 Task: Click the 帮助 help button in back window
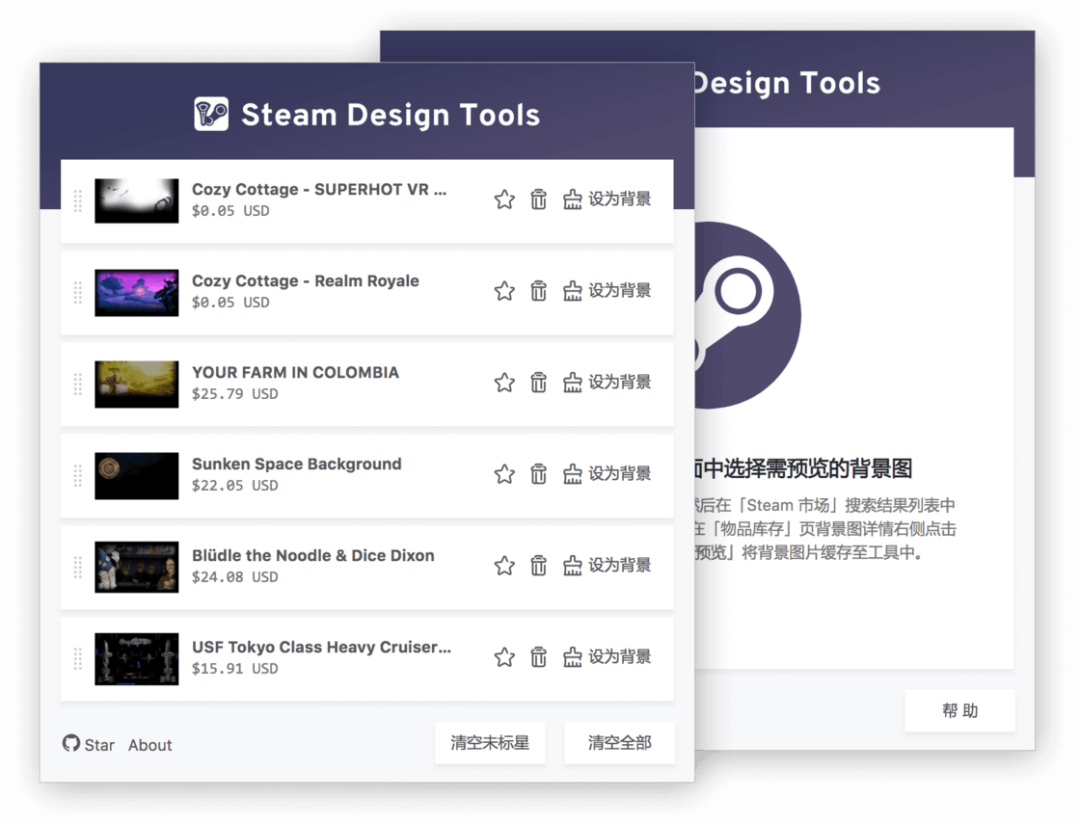(959, 710)
